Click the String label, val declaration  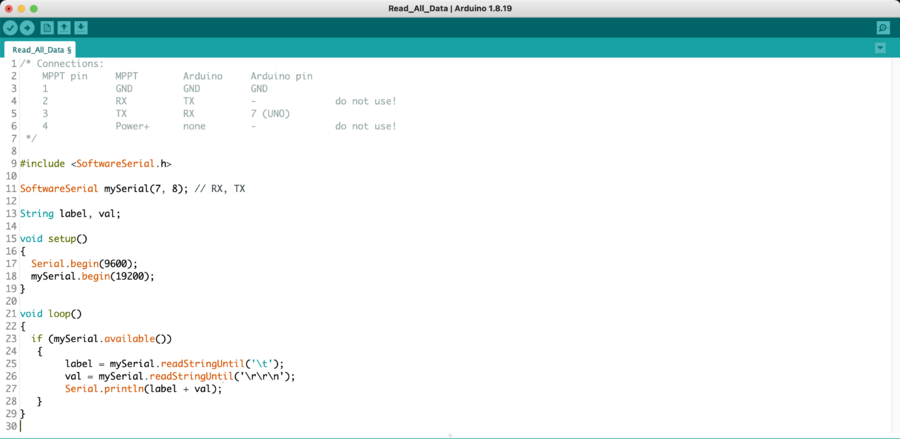point(70,213)
